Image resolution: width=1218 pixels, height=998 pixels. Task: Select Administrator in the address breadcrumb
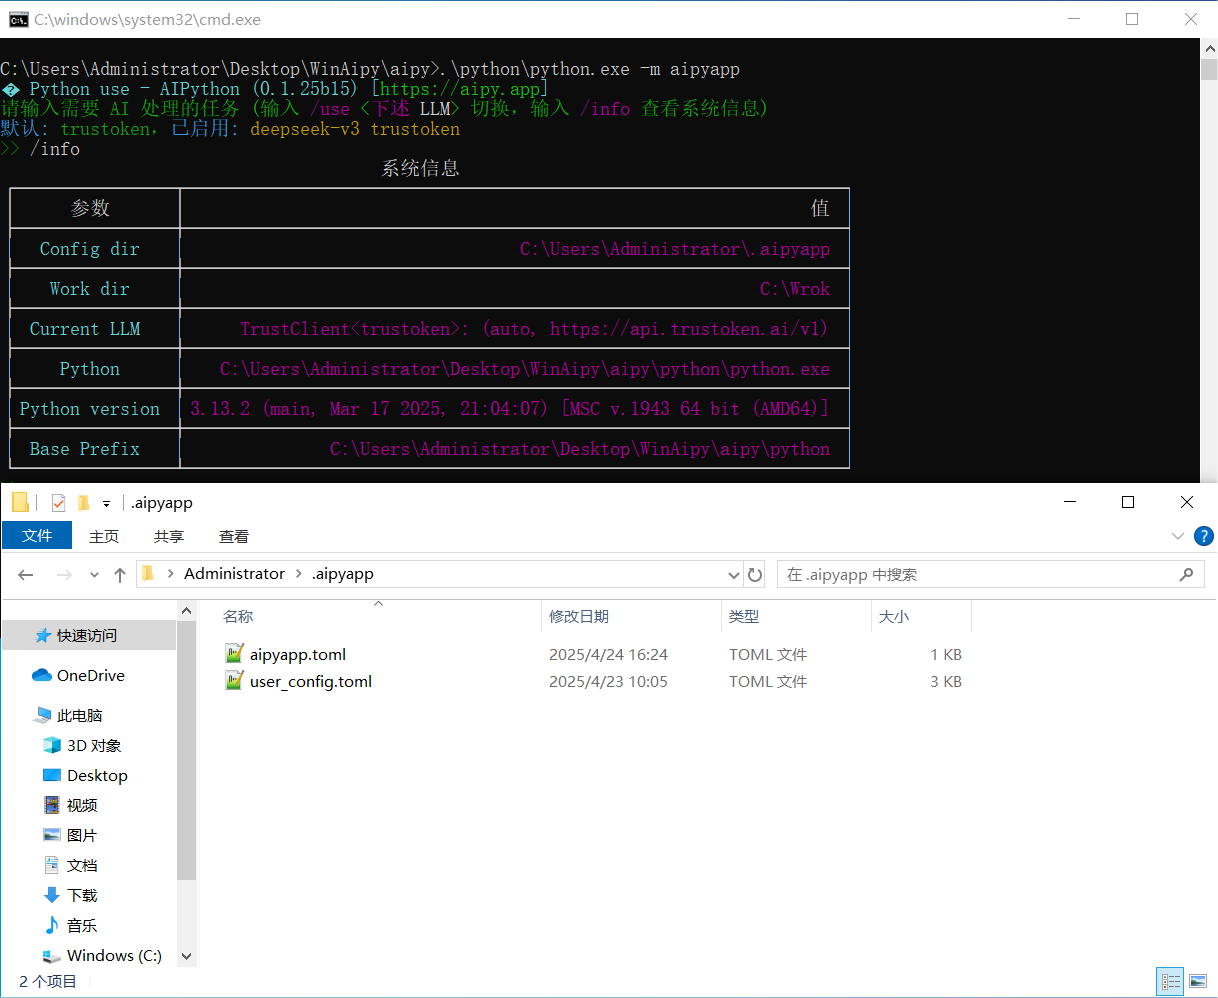tap(234, 573)
